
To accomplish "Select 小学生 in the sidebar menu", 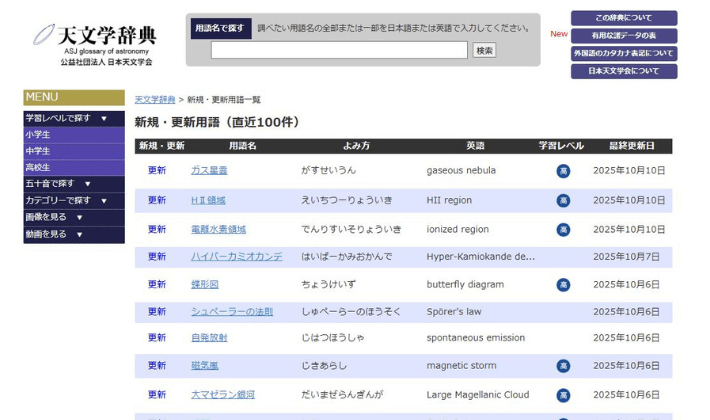I will point(74,135).
